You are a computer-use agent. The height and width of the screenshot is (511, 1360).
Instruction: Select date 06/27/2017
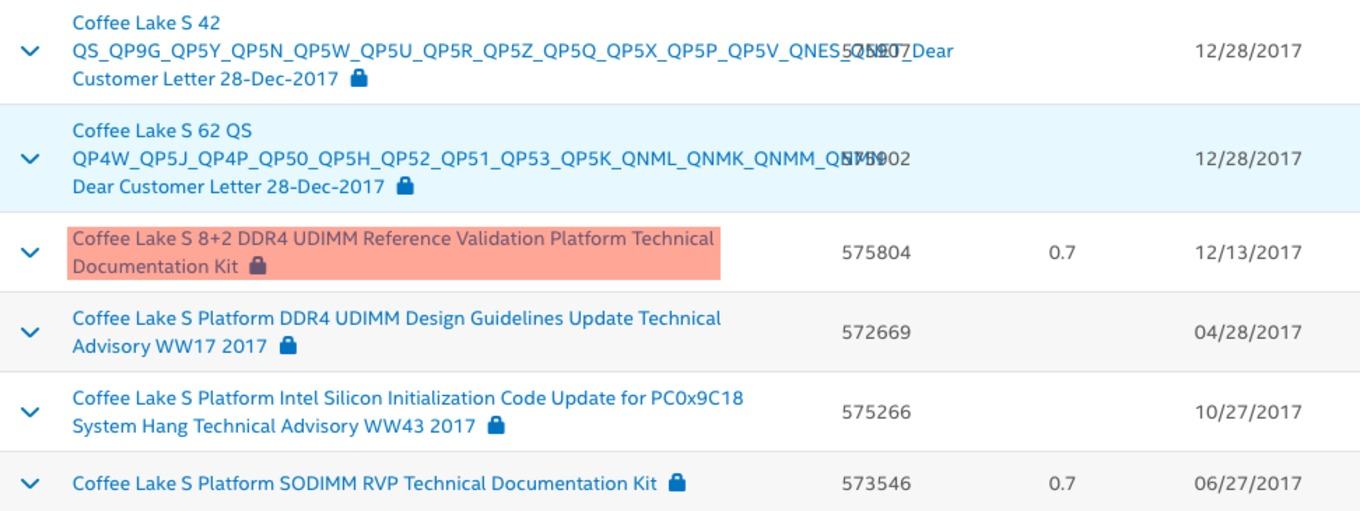click(1248, 484)
